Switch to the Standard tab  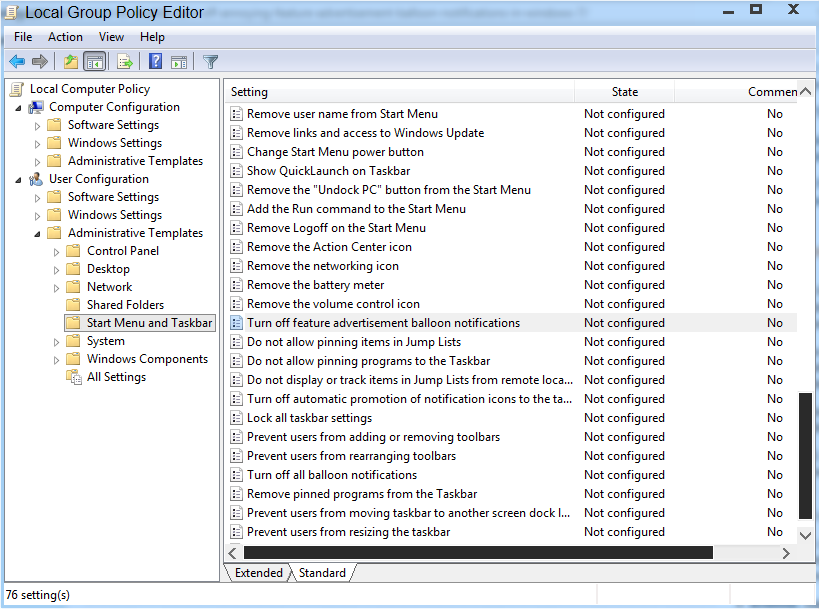322,573
